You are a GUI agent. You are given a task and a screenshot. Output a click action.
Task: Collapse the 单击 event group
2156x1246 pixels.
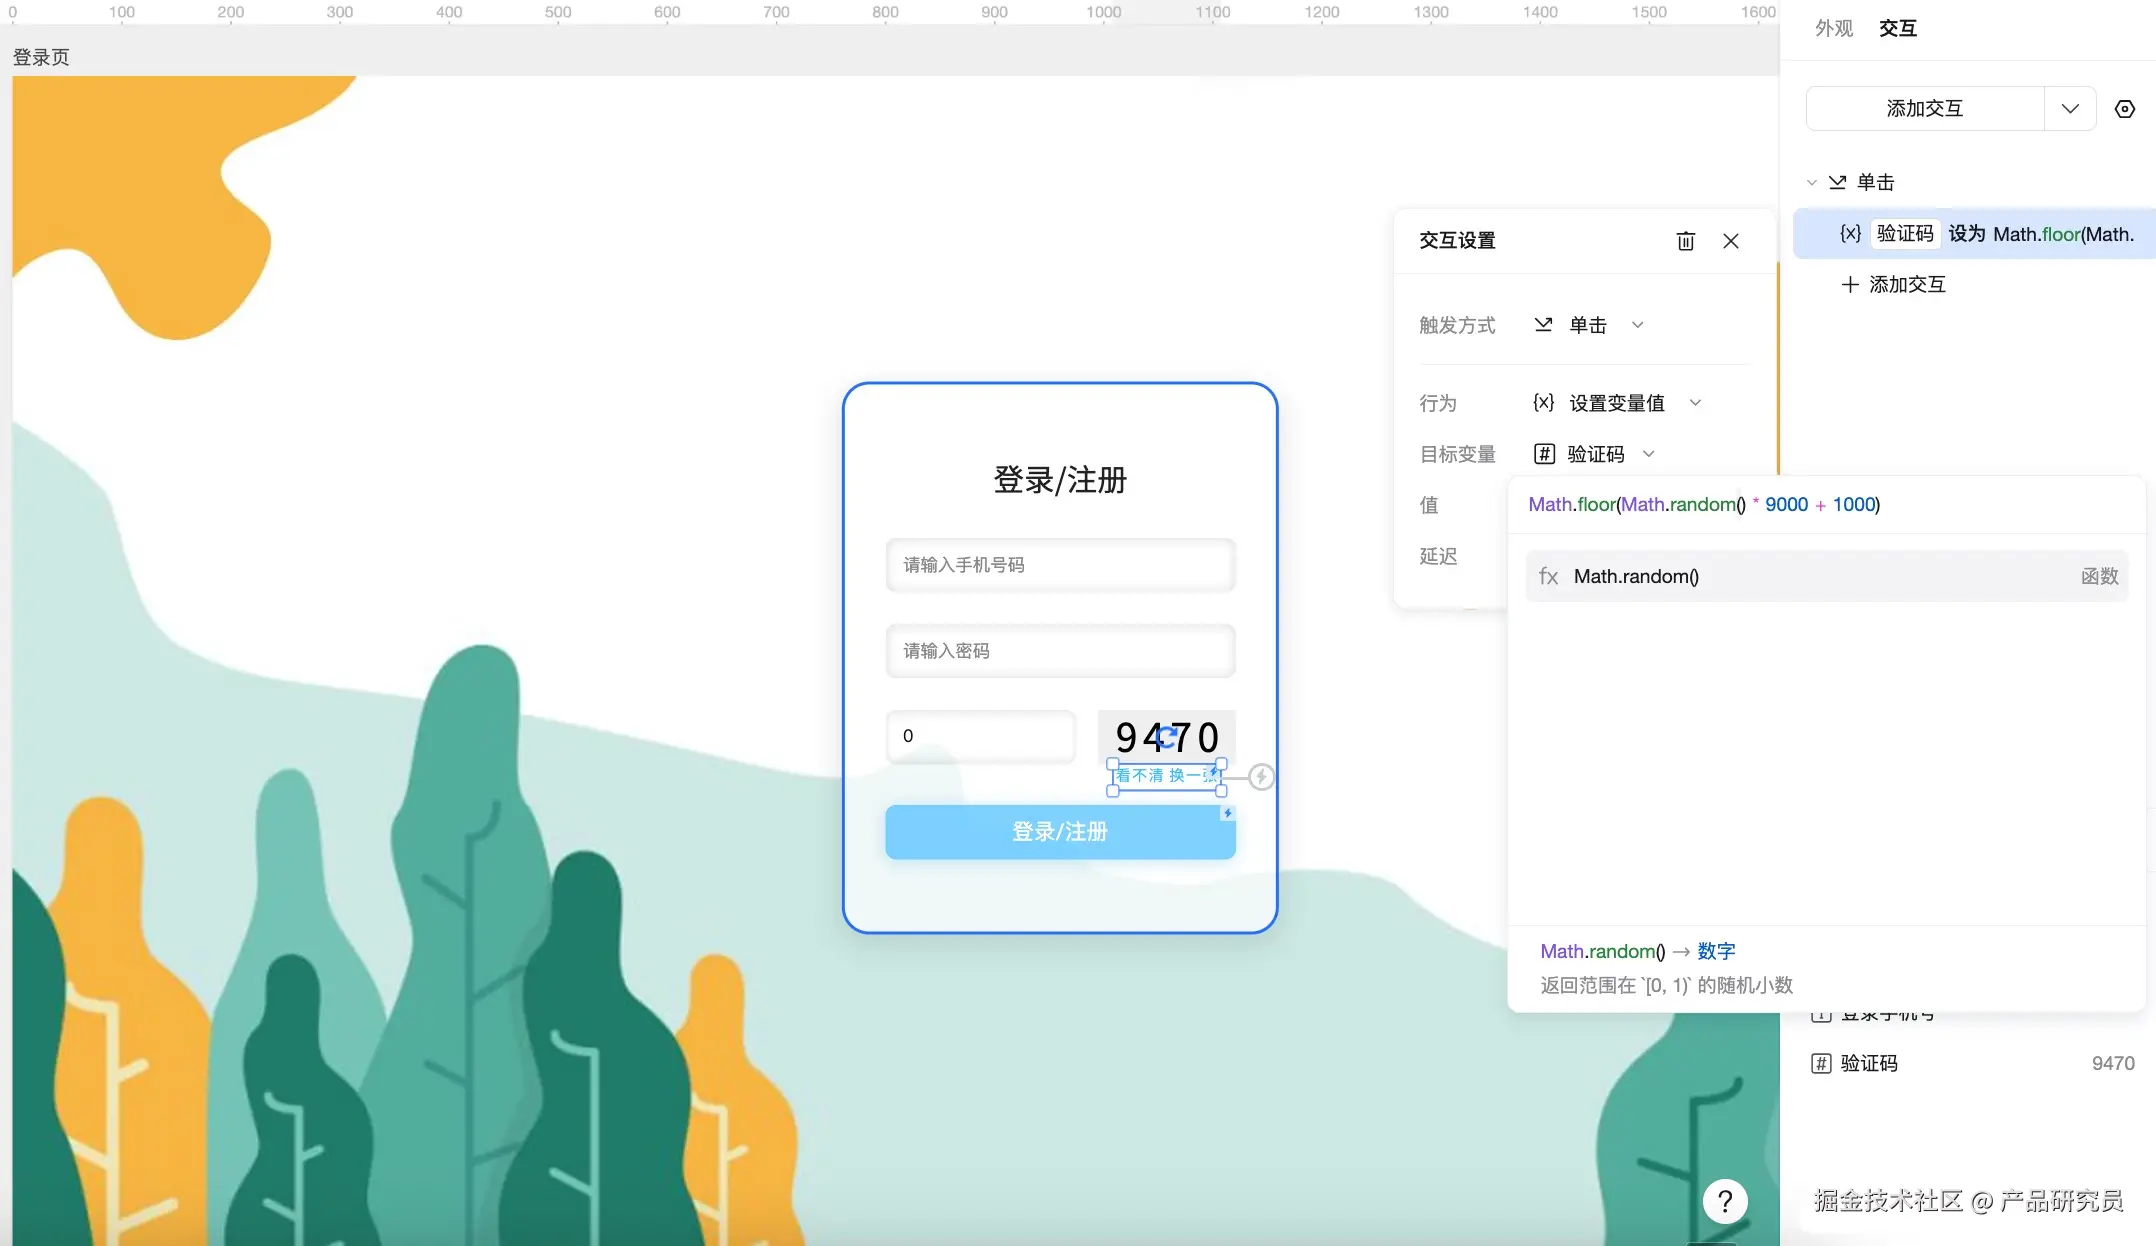pyautogui.click(x=1811, y=183)
